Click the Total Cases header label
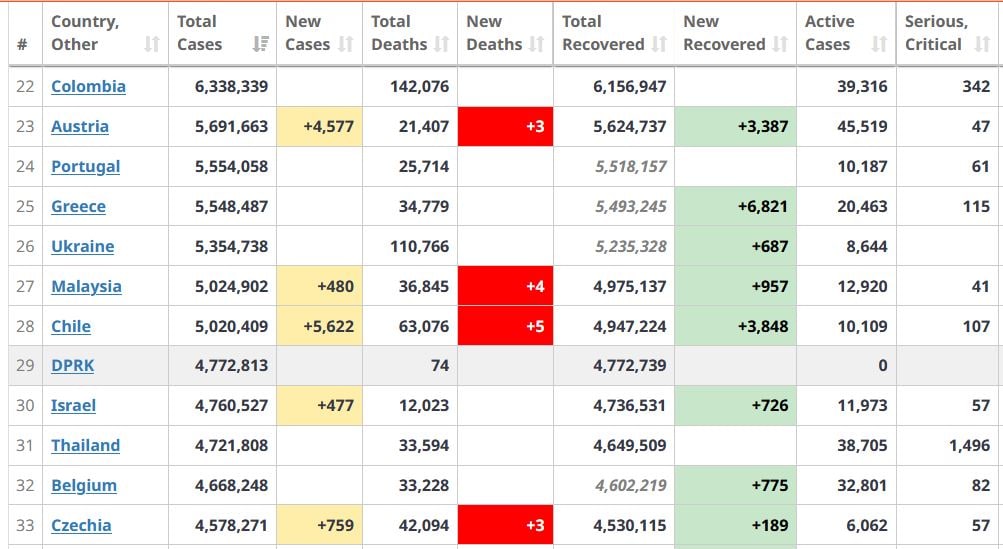The height and width of the screenshot is (549, 1003). click(x=200, y=33)
